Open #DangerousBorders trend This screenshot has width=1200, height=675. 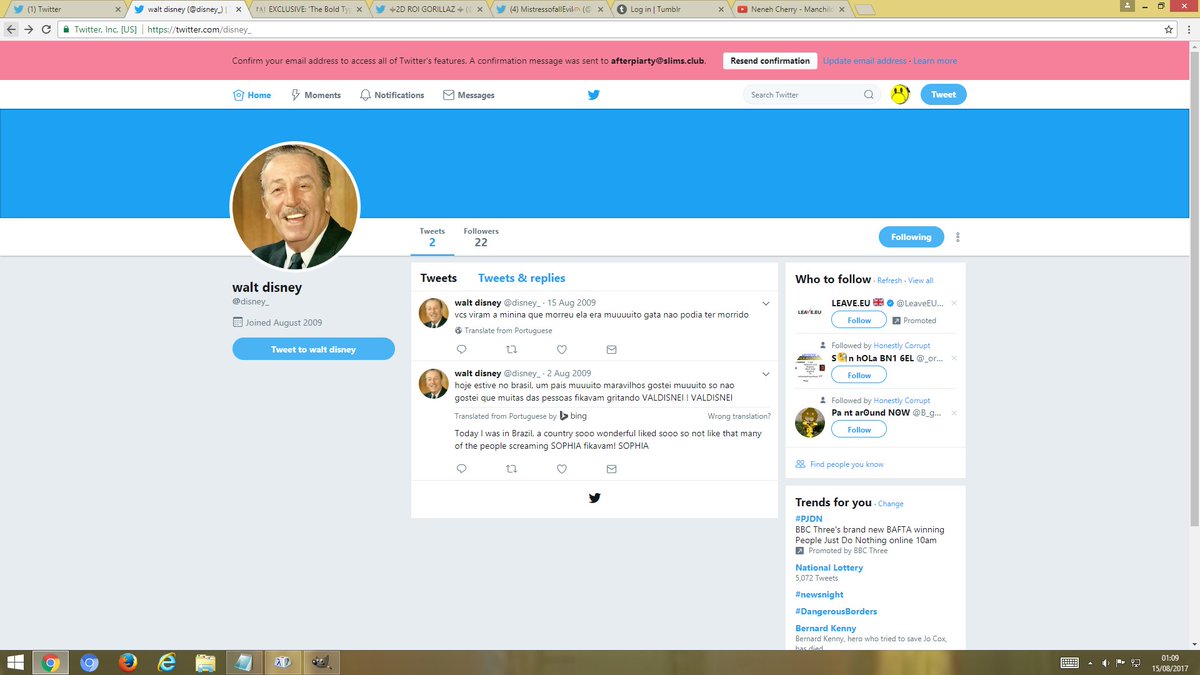pyautogui.click(x=836, y=611)
